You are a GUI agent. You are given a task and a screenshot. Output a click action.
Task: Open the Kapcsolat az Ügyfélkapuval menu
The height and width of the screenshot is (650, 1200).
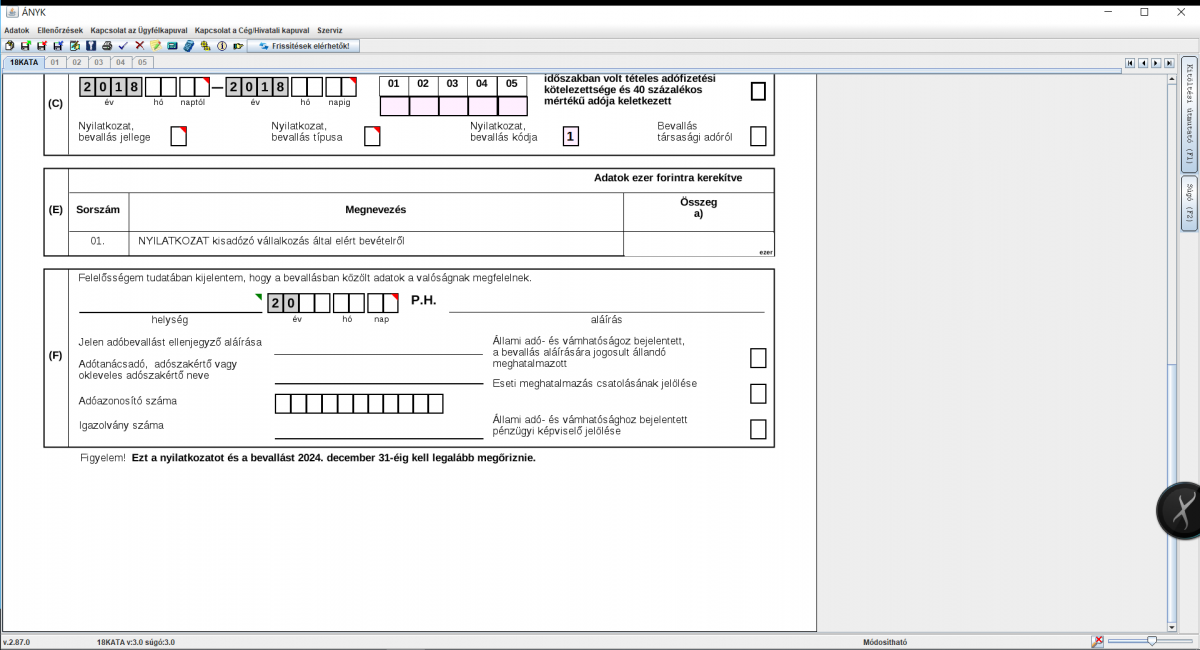click(x=139, y=30)
